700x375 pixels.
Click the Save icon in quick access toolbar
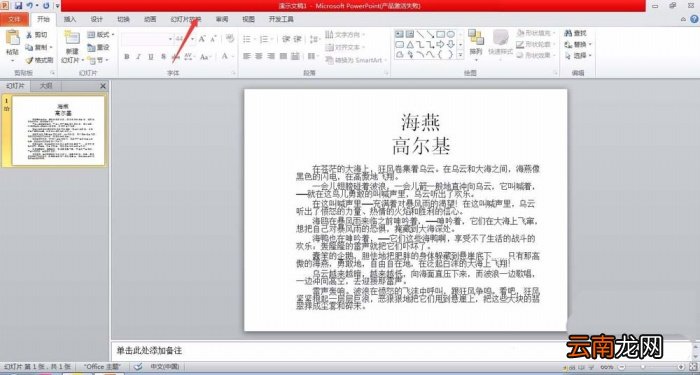18,5
